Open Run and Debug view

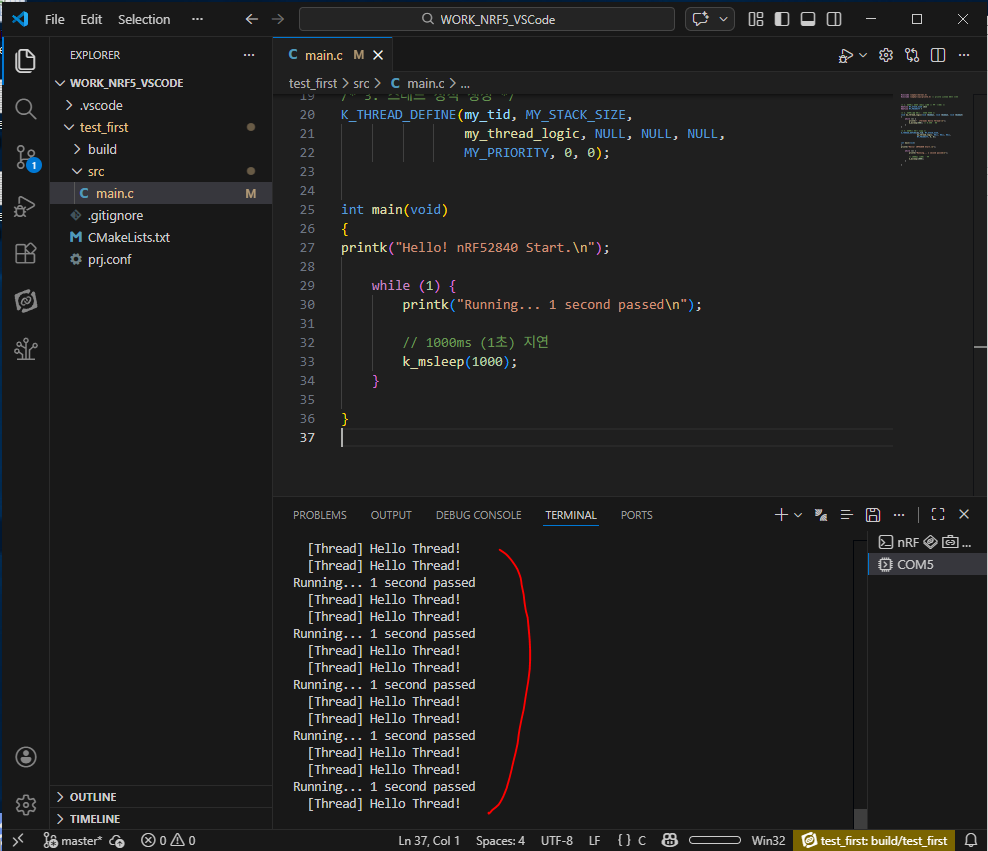[25, 206]
